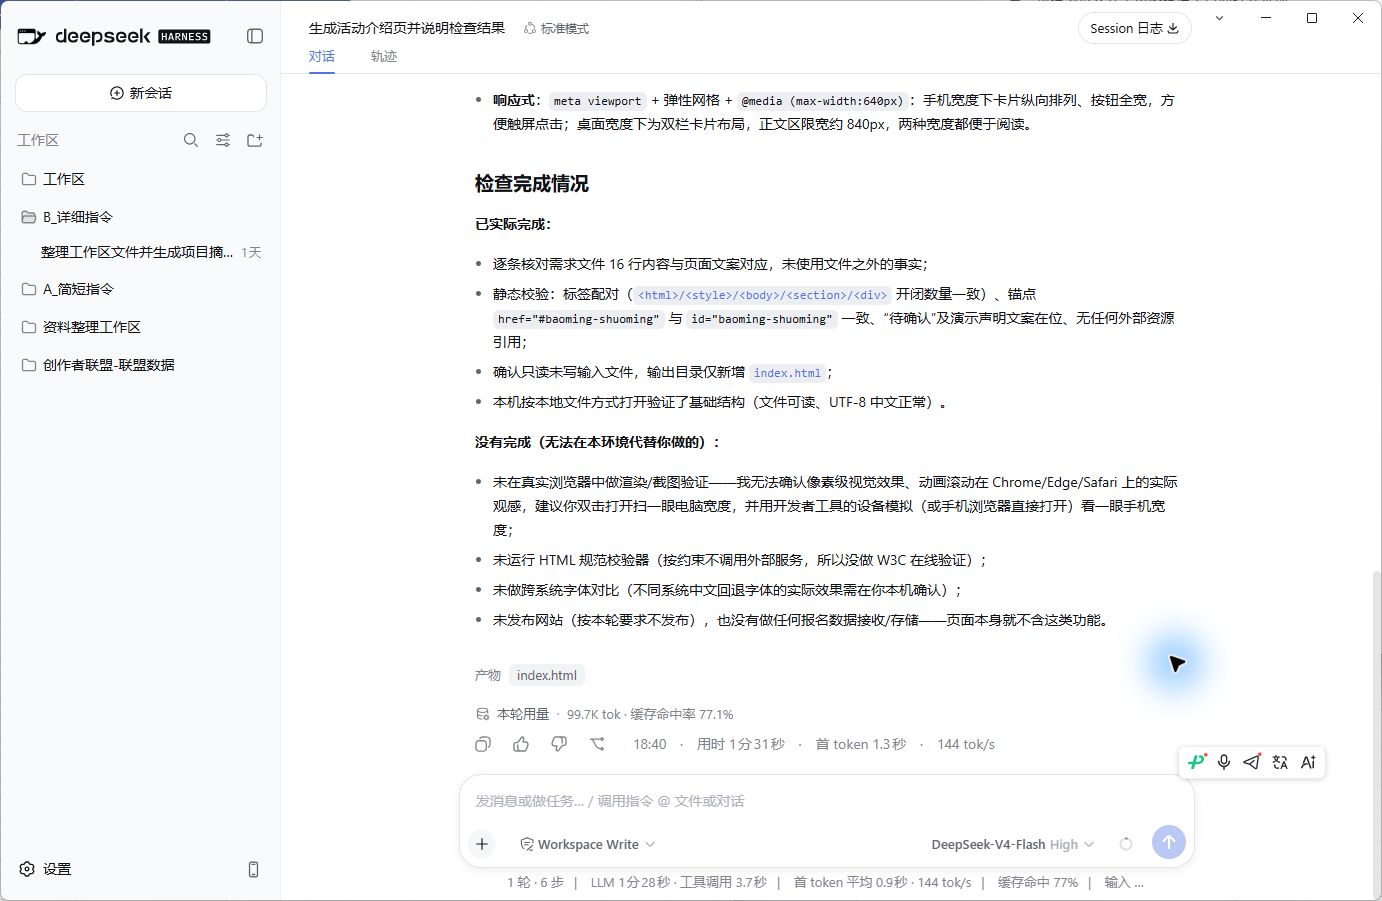Open the Workspace Write permission dropdown

[588, 844]
